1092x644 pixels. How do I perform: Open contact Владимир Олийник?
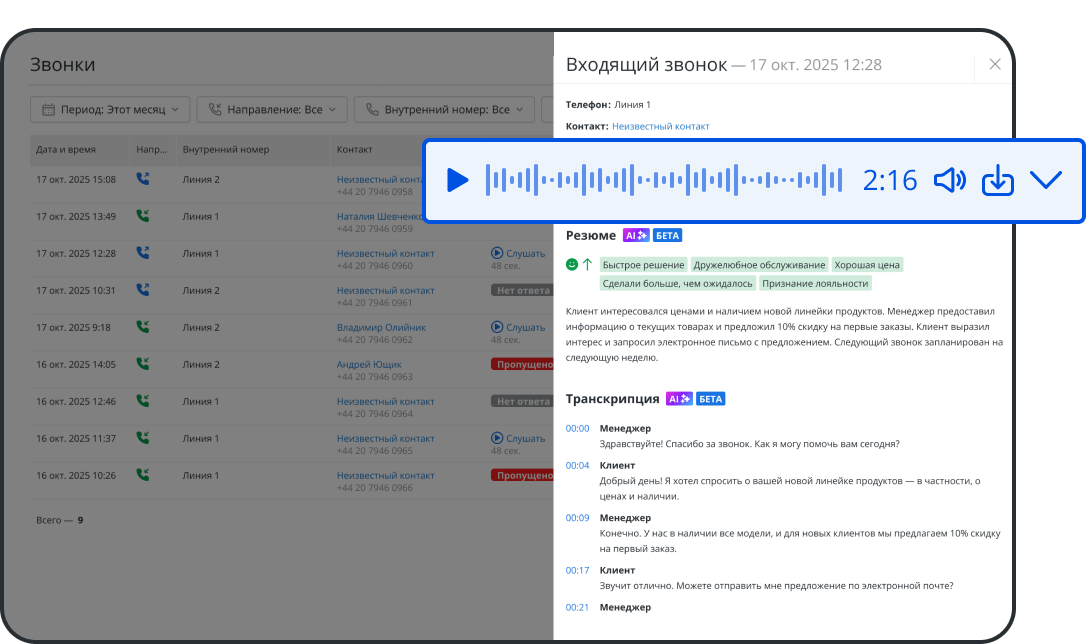click(x=381, y=327)
